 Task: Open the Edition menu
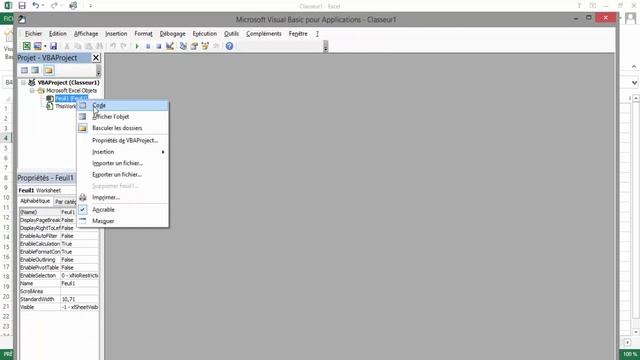(58, 34)
